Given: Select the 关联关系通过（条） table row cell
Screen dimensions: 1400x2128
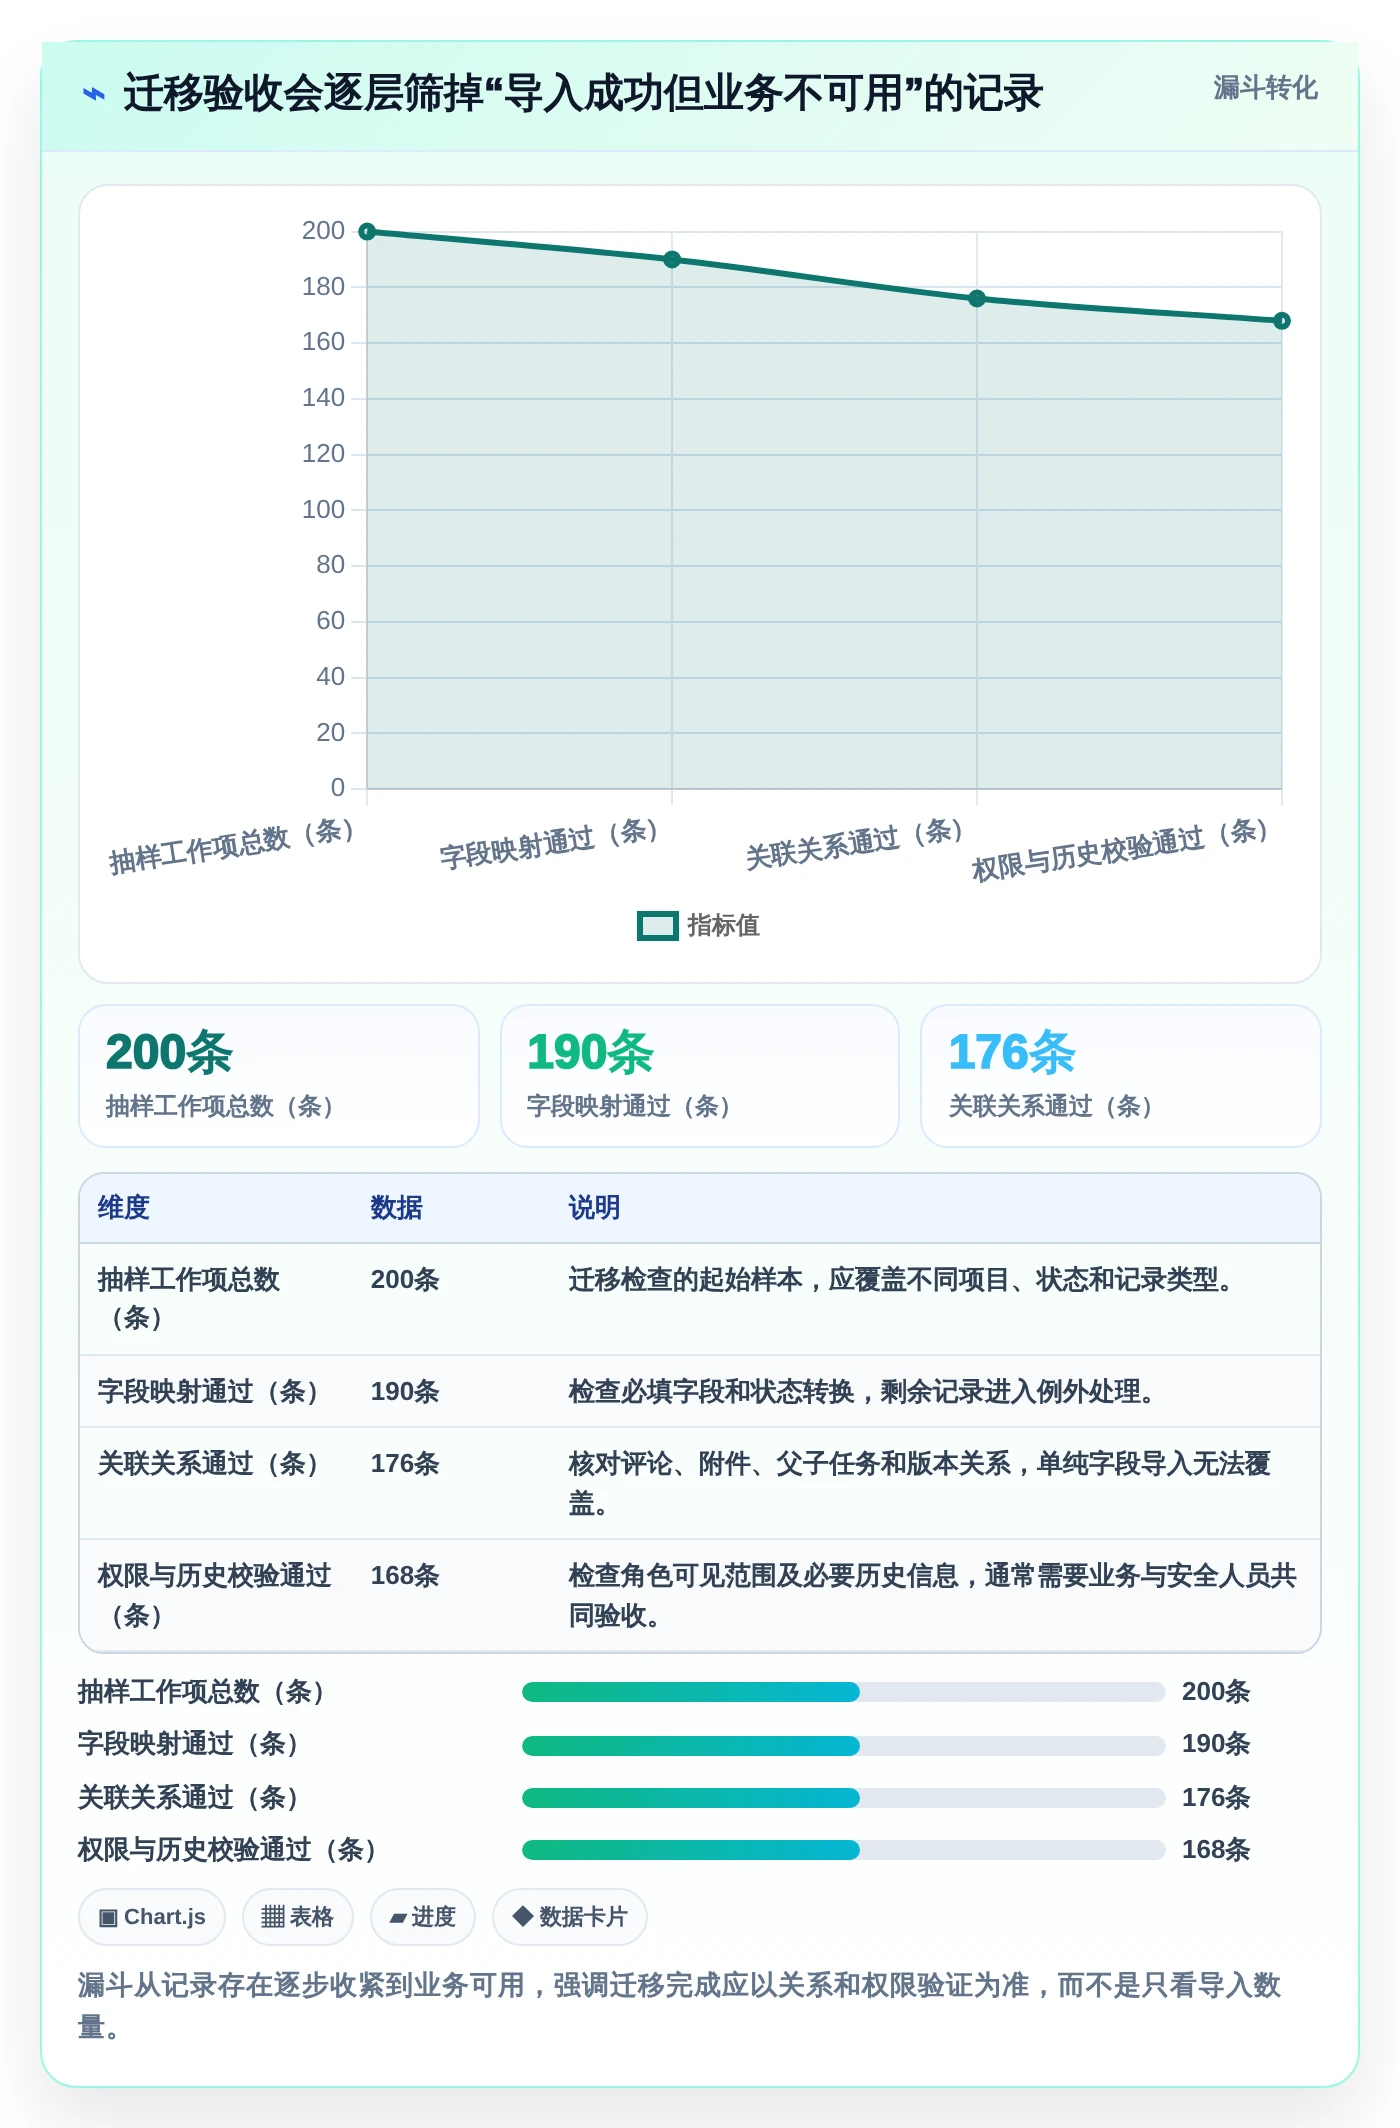Looking at the screenshot, I should (x=216, y=1483).
